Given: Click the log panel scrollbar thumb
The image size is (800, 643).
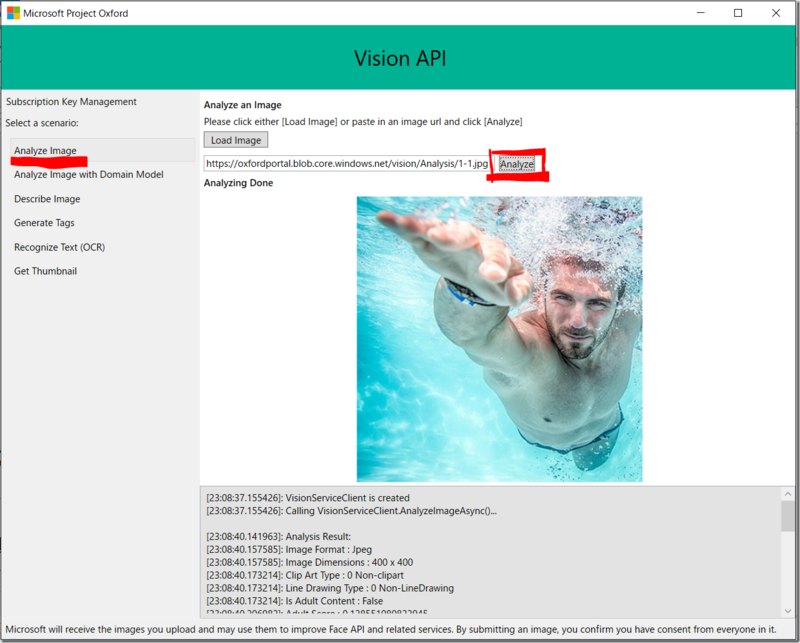Looking at the screenshot, I should [788, 516].
